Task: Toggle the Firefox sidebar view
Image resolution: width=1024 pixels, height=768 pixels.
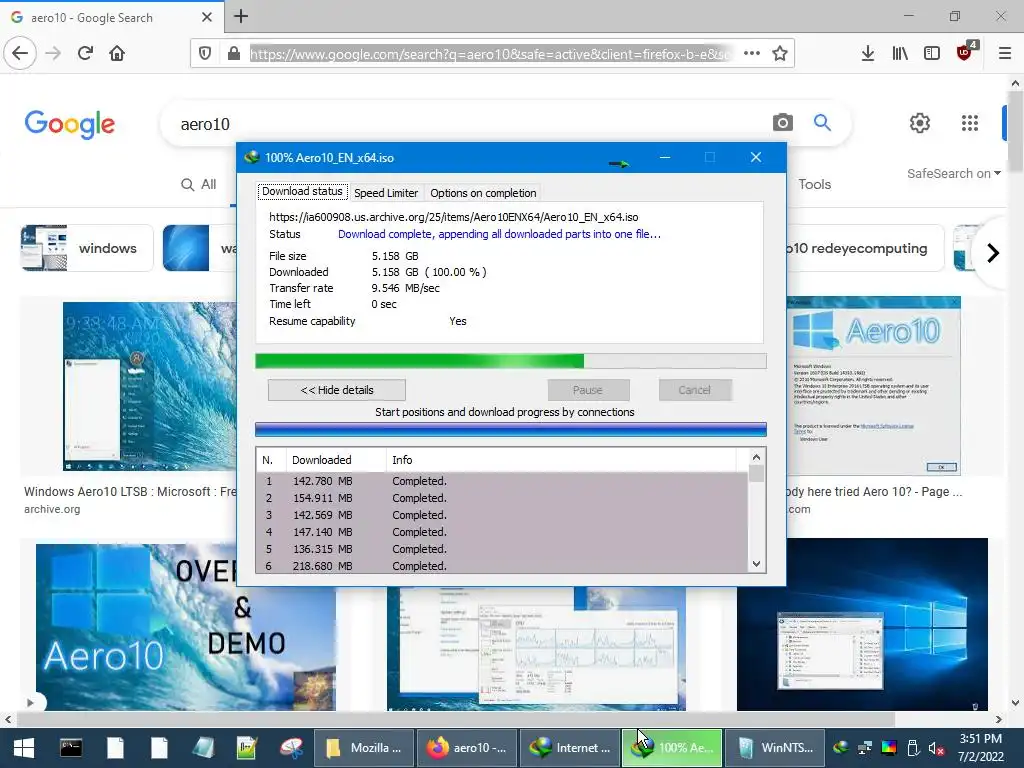Action: tap(932, 54)
